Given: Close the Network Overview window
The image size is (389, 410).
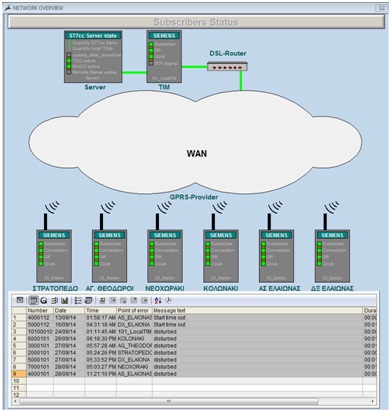Looking at the screenshot, I should pos(381,8).
